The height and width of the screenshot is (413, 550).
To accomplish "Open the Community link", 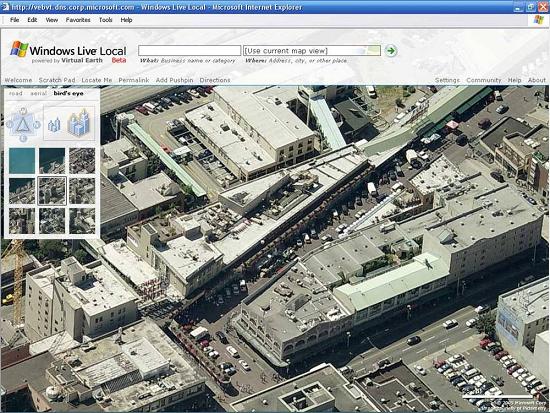I will point(484,80).
